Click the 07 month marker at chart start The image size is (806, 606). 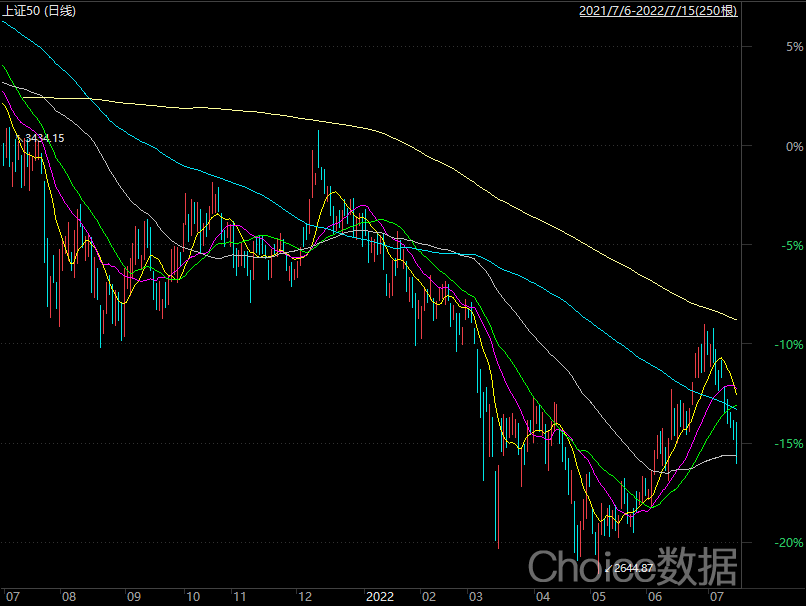point(13,597)
